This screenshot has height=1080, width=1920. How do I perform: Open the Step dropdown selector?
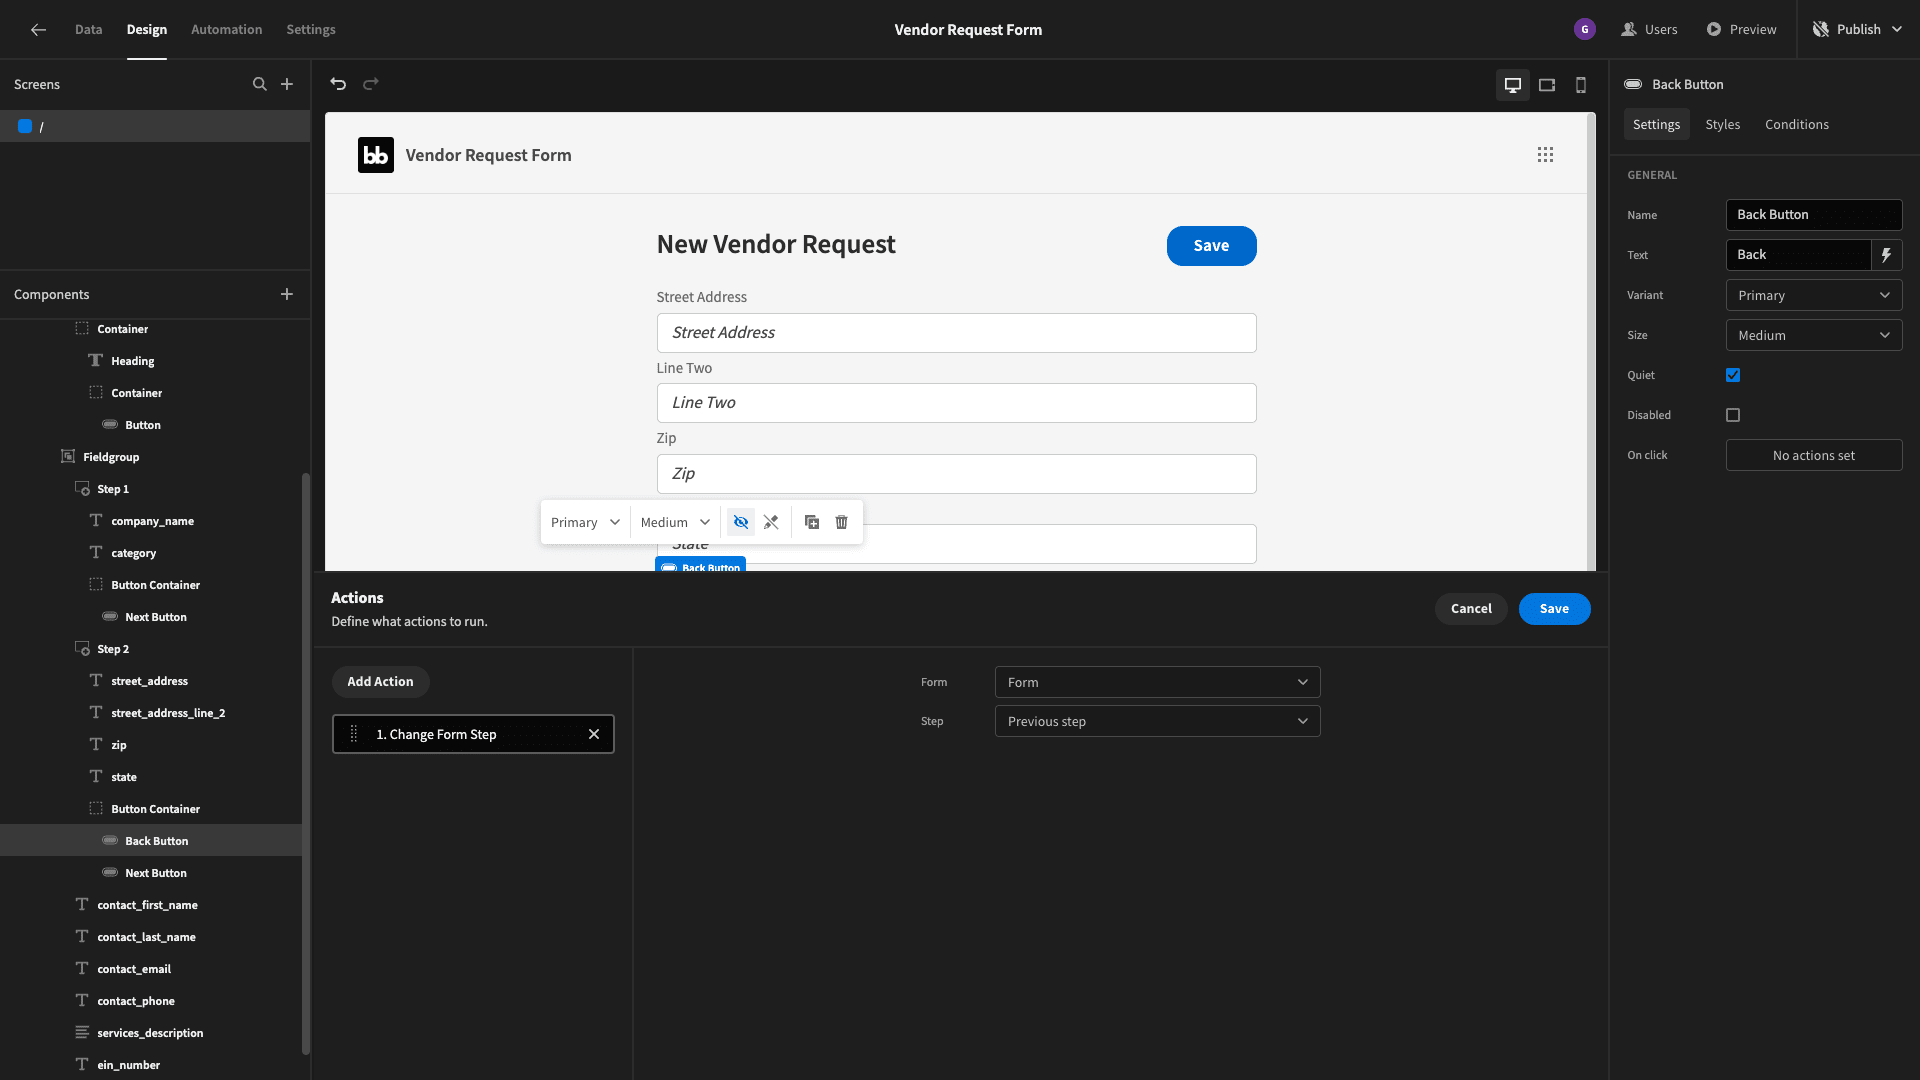click(x=1156, y=721)
